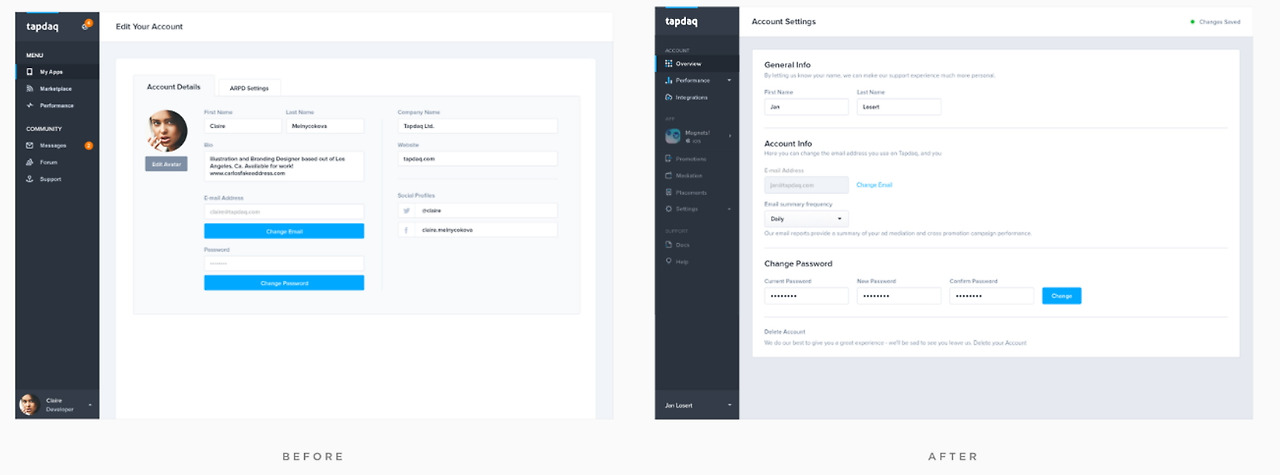
Task: Click the green Changes Saved status dot
Action: tap(1193, 21)
